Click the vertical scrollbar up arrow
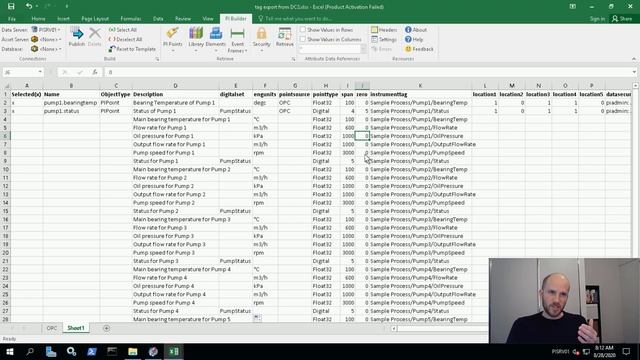The image size is (640, 360). [x=636, y=86]
